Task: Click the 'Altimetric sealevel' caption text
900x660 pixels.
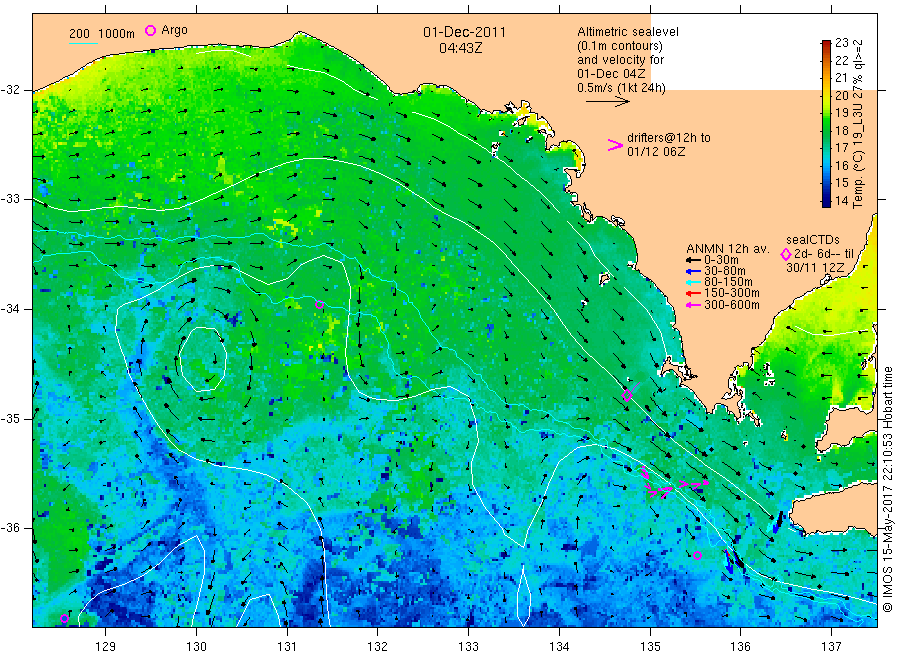Action: pos(627,32)
